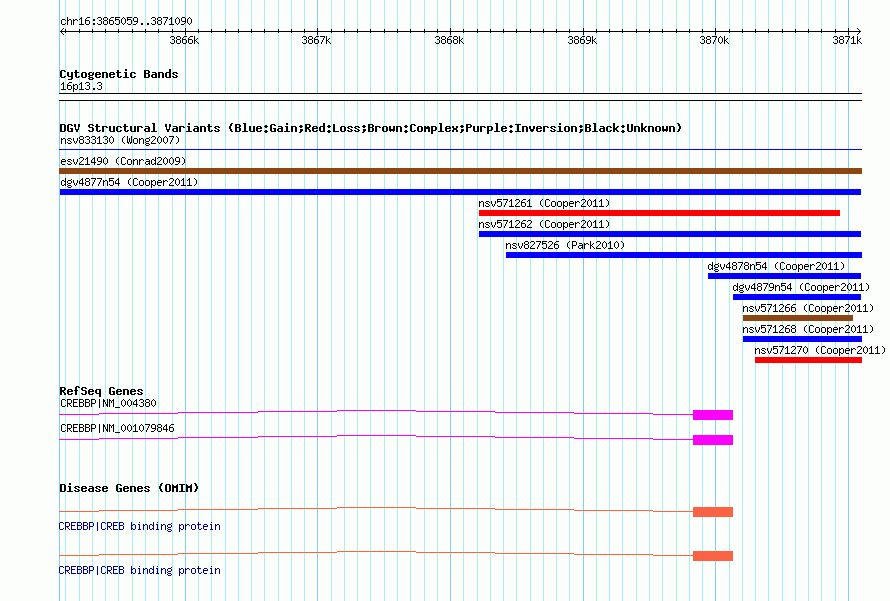Click the chr16:3865059..3871090 region label
The width and height of the screenshot is (890, 601).
126,22
